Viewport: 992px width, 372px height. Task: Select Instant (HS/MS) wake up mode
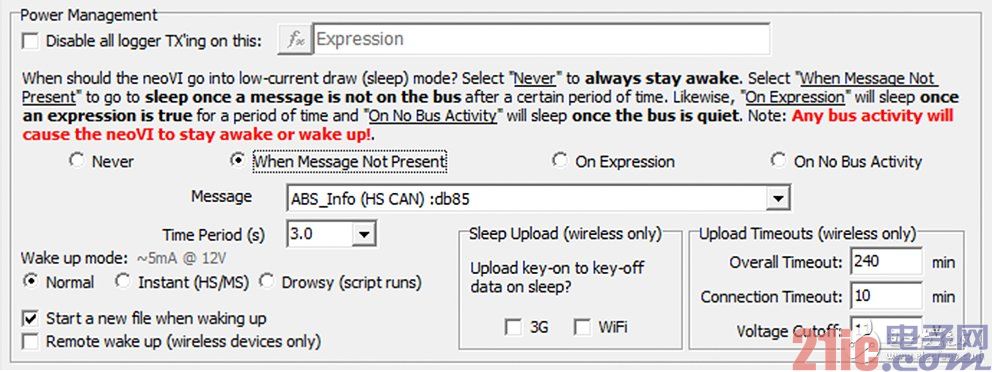click(x=122, y=282)
